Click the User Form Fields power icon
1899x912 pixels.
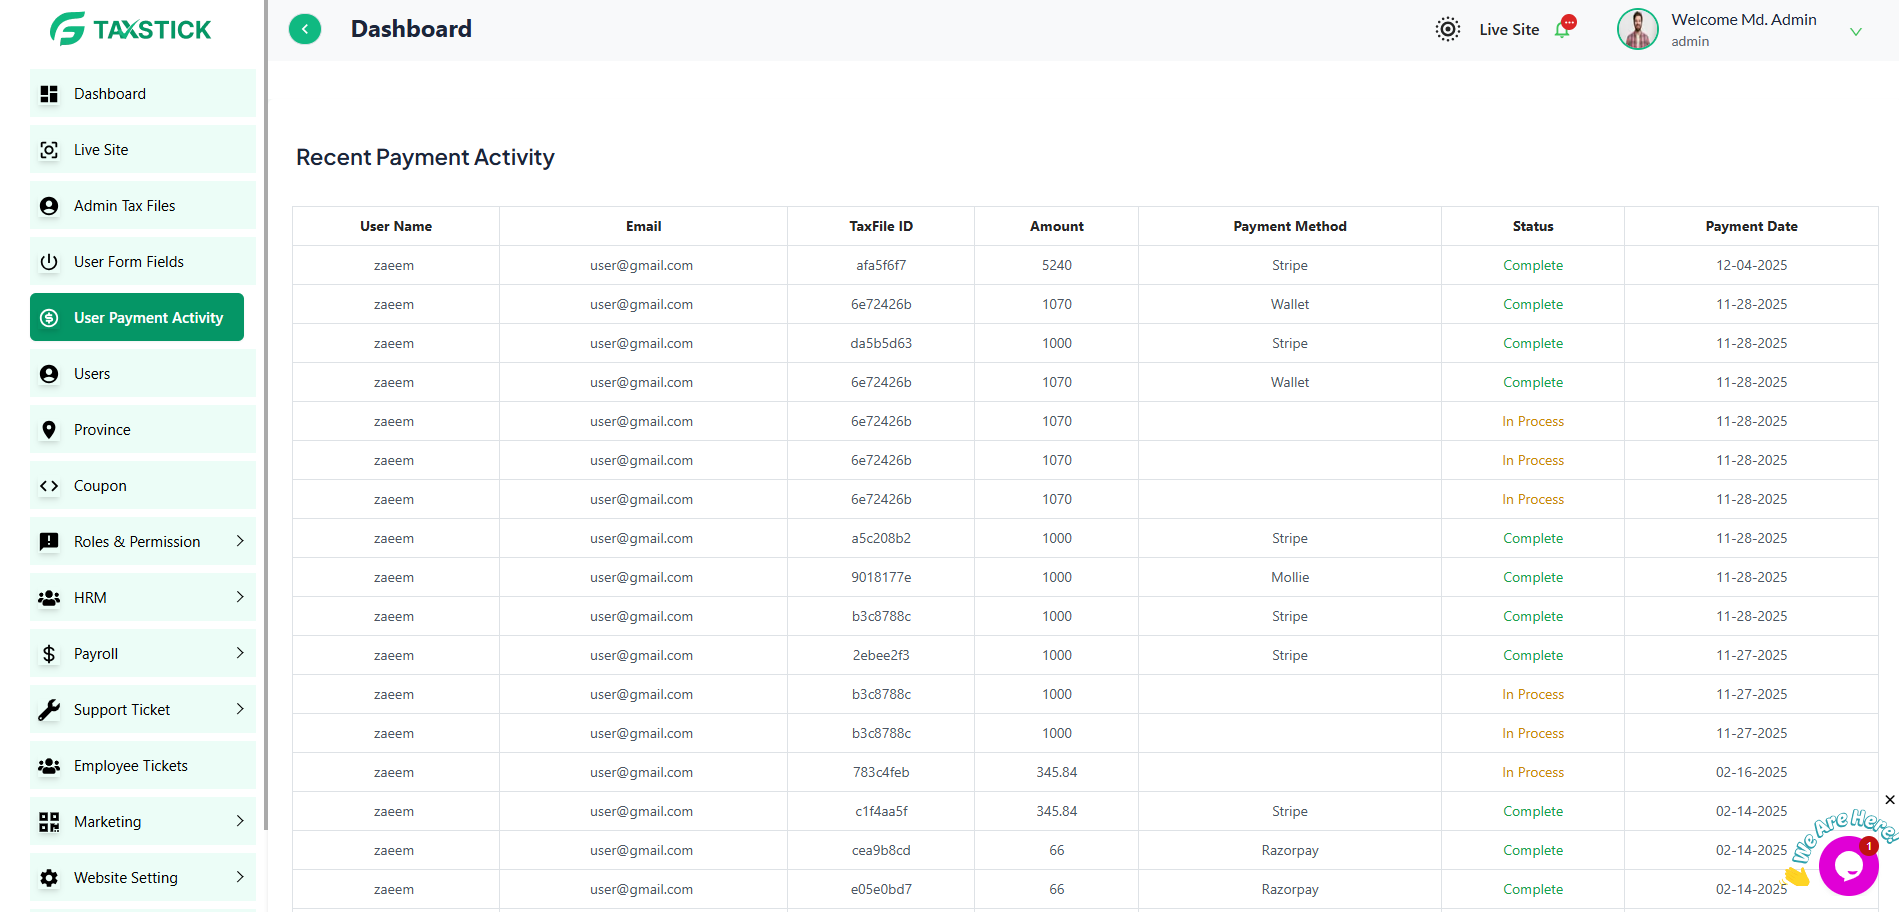tap(49, 262)
